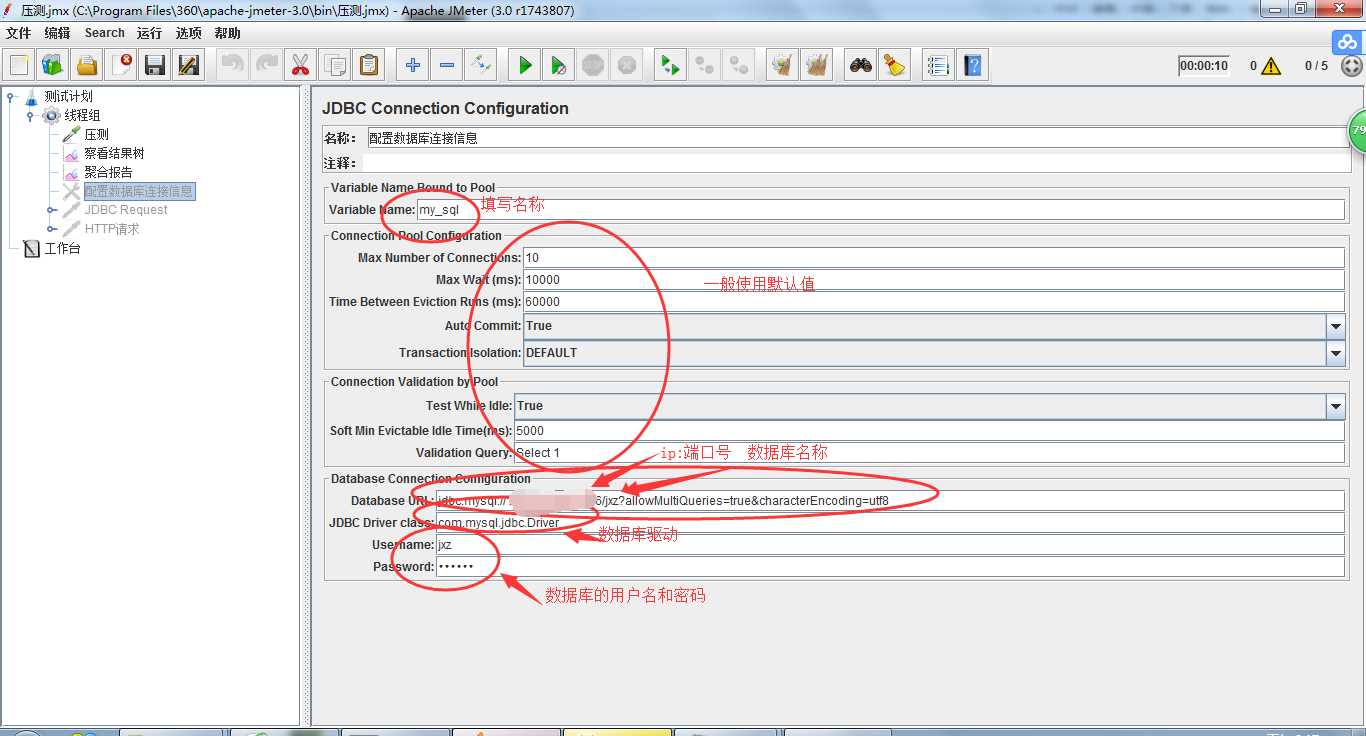Screen dimensions: 1366x736
Task: Select 测试计划 in the tree
Action: [68, 97]
